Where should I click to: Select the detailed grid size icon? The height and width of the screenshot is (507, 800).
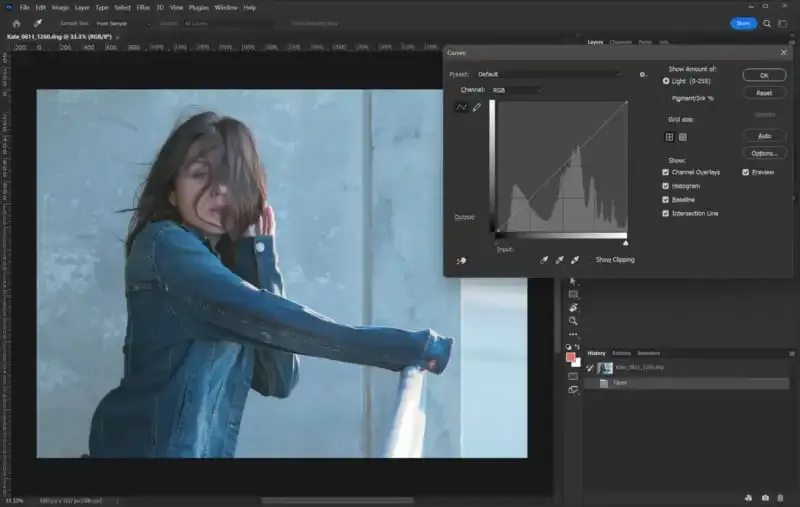(x=683, y=137)
